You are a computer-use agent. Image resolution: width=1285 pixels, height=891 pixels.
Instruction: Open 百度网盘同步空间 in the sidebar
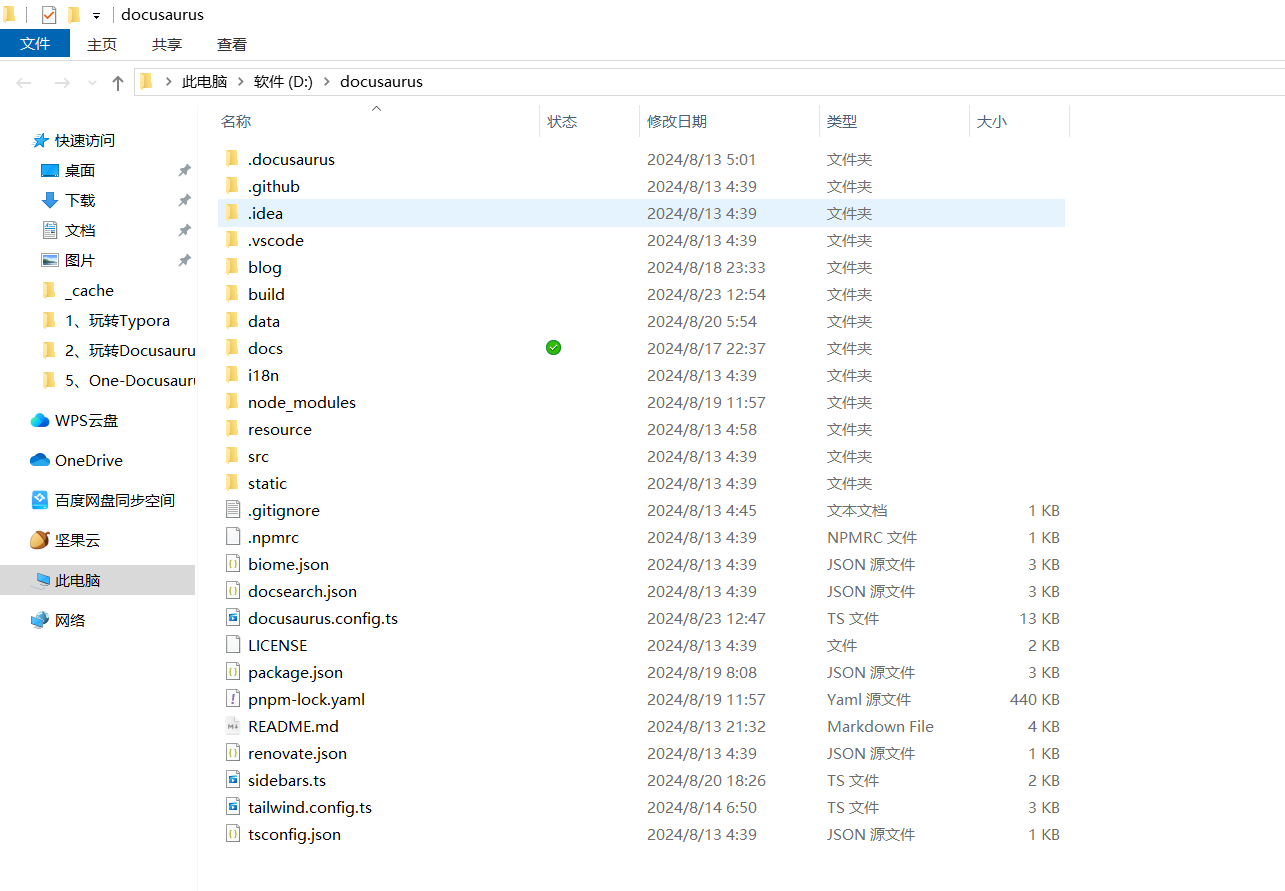103,501
